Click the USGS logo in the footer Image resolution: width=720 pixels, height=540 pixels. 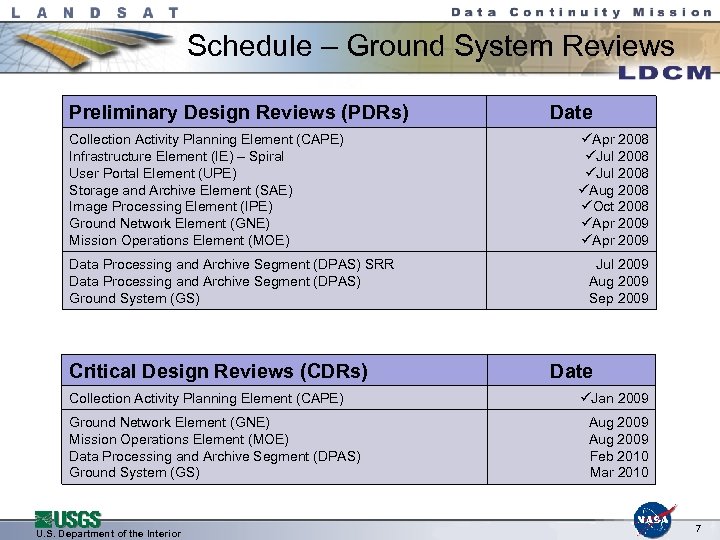[68, 519]
